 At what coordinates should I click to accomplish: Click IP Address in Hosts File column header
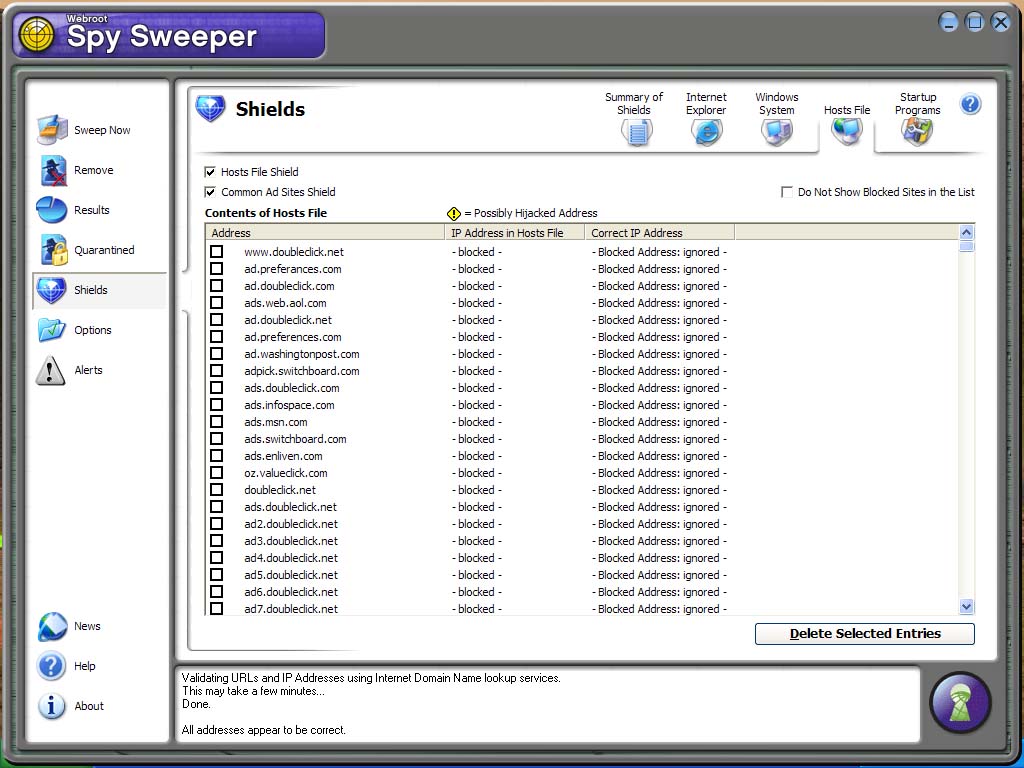(515, 232)
